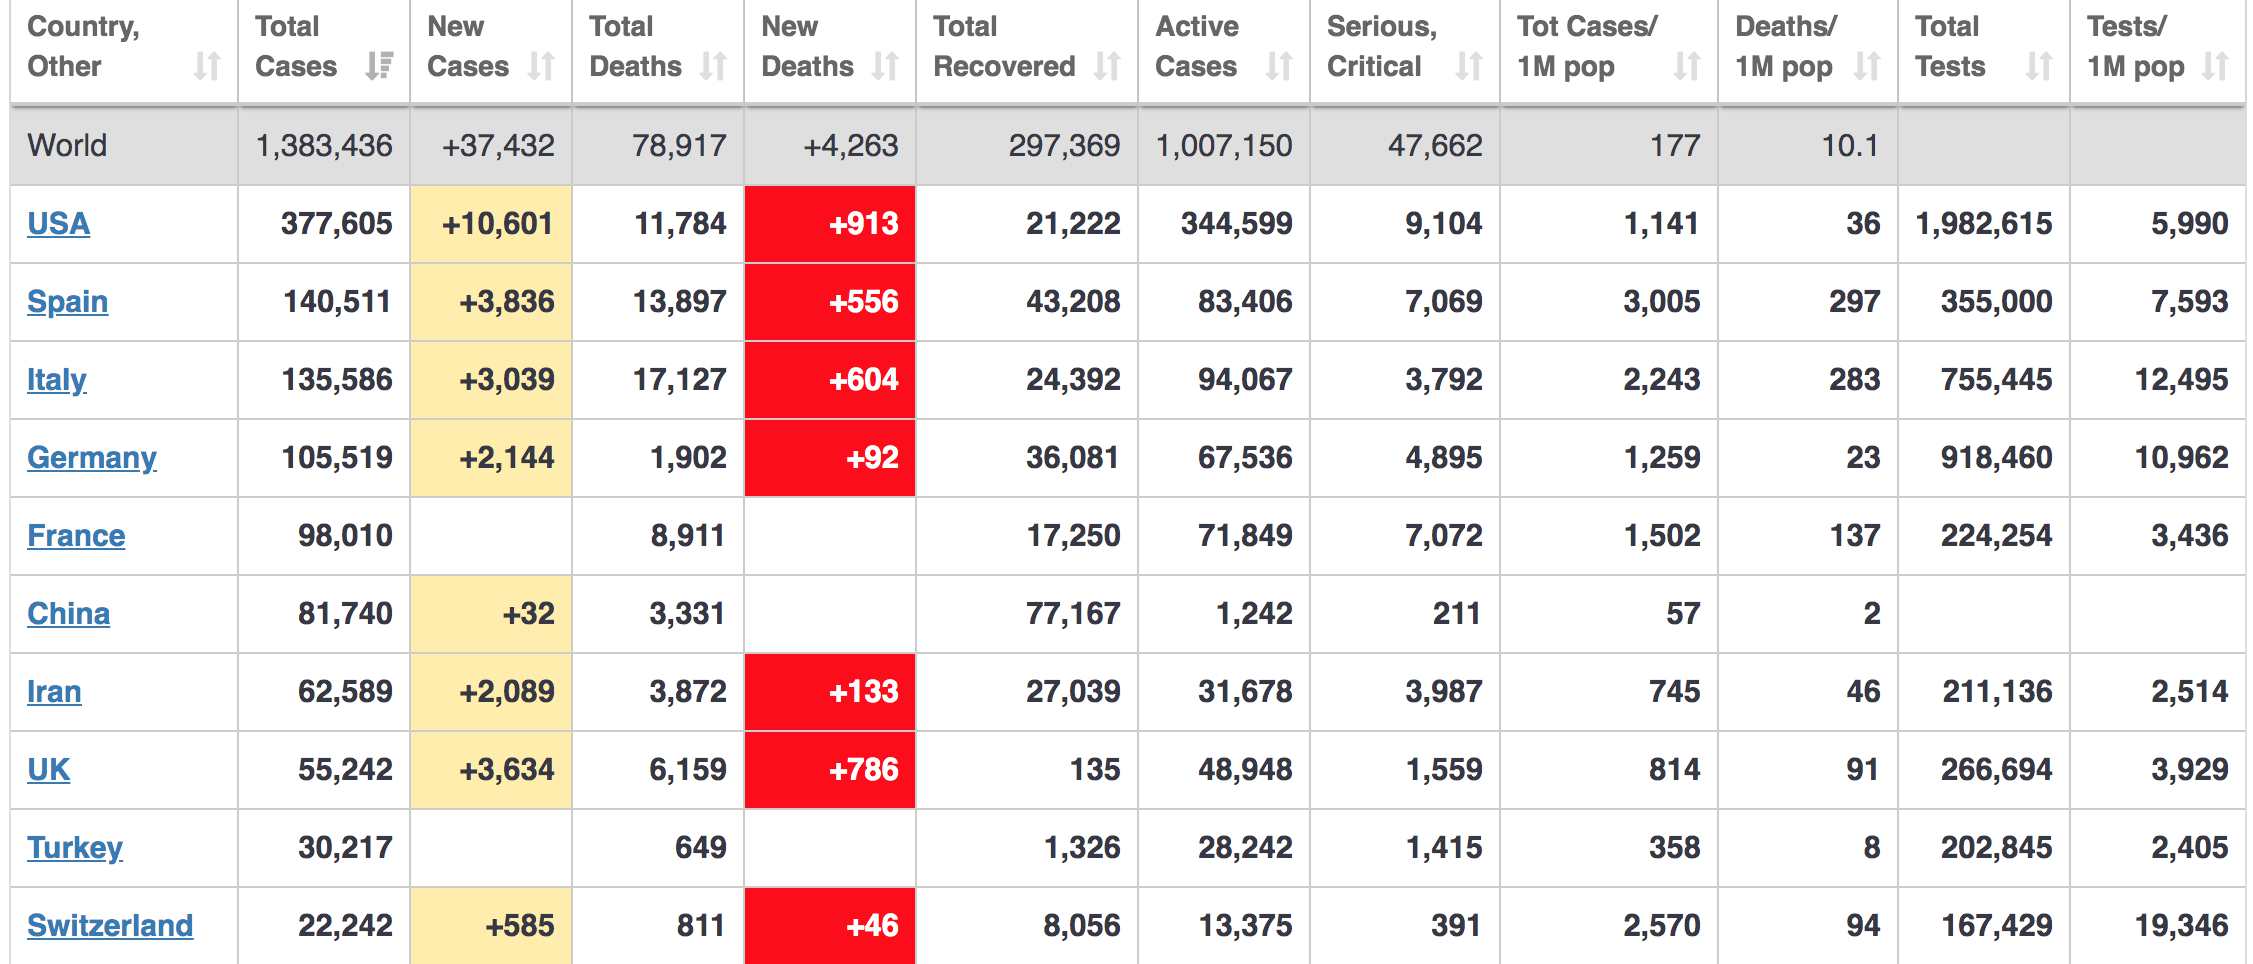Screen dimensions: 2253x964
Task: Click the 'Serious, Critical' header text
Action: click(x=1382, y=46)
